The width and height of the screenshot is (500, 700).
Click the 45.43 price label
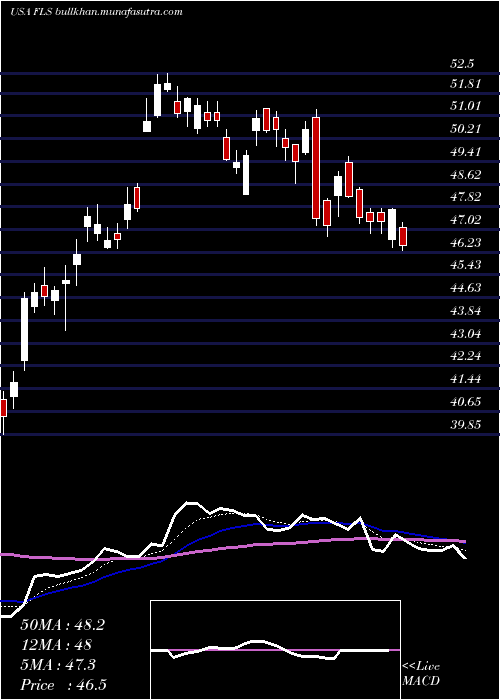click(x=465, y=265)
